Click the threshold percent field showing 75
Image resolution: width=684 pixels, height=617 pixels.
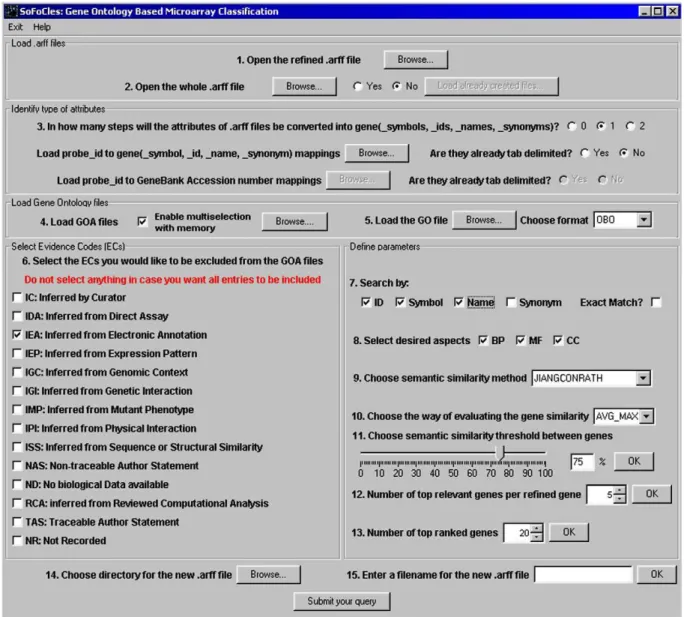click(582, 462)
